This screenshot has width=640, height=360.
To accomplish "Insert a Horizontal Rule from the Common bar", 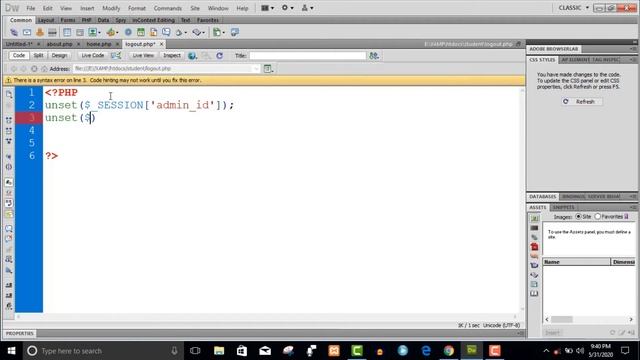I will (52, 32).
